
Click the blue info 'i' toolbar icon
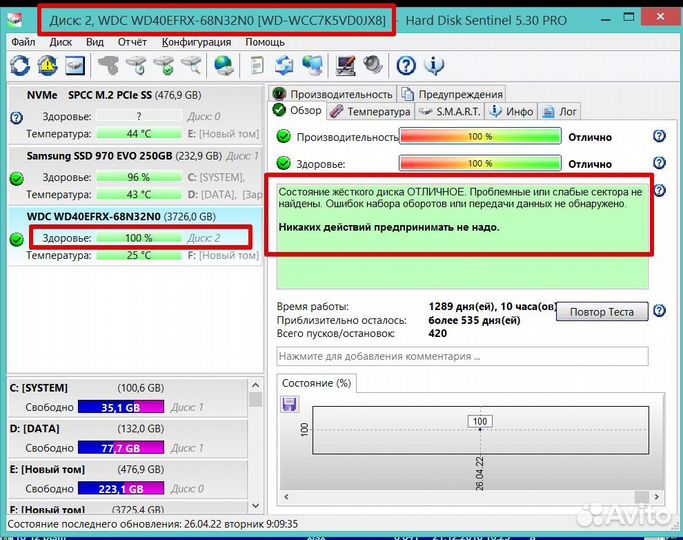click(x=434, y=66)
